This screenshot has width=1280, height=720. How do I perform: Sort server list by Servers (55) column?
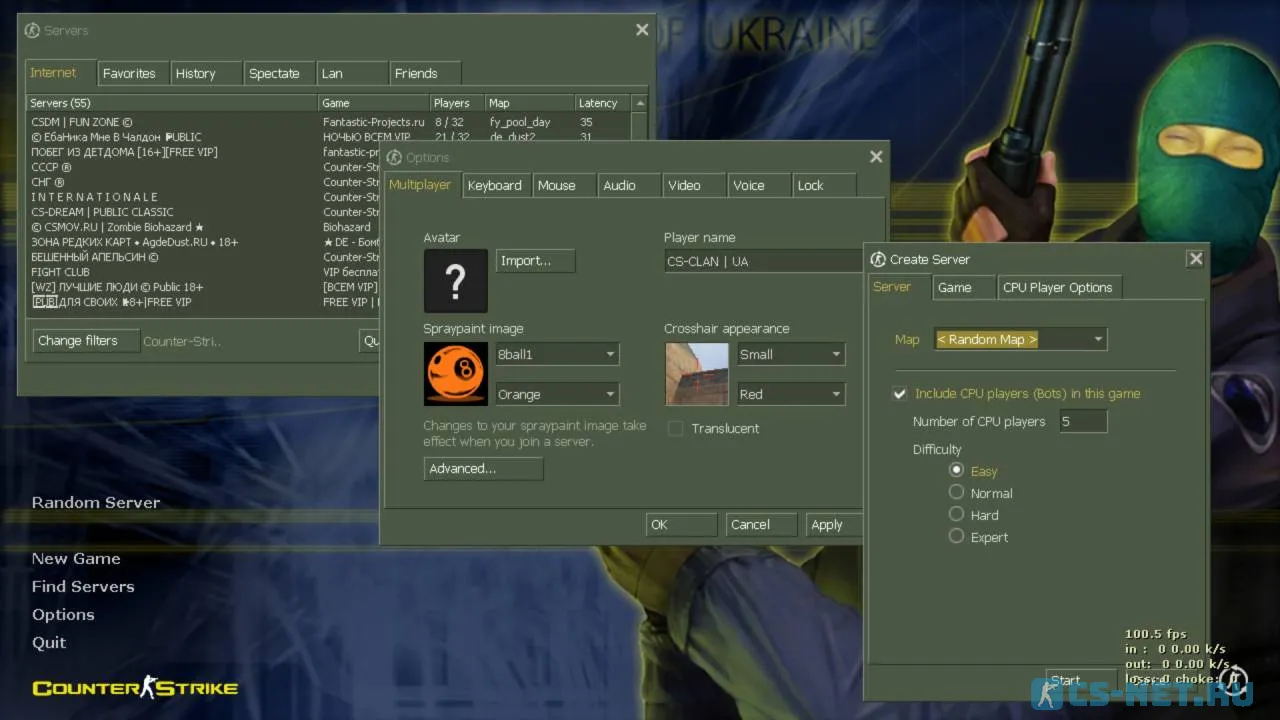pyautogui.click(x=172, y=103)
